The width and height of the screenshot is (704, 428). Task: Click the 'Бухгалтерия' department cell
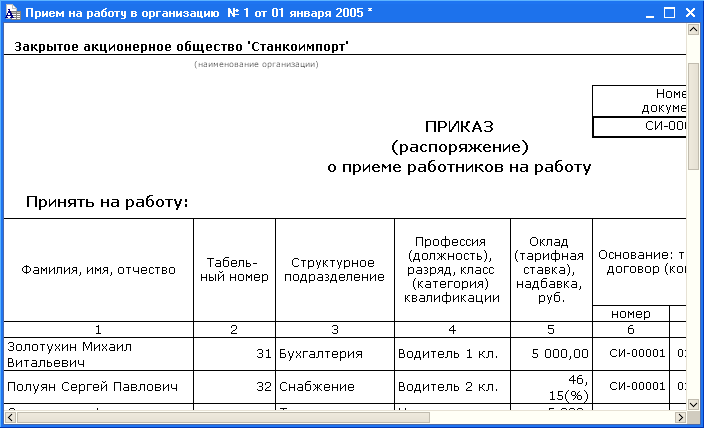pos(334,354)
